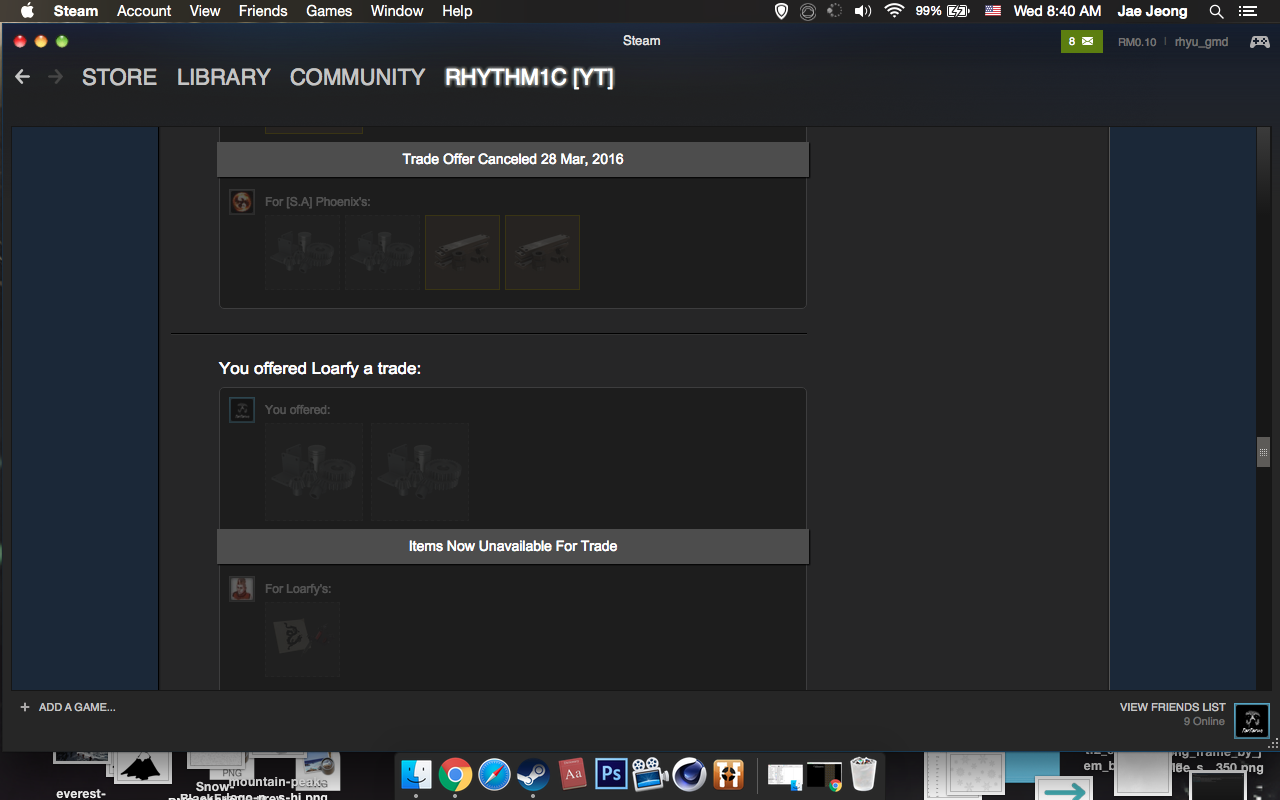Viewport: 1280px width, 800px height.
Task: Open the STORE tab
Action: [119, 77]
